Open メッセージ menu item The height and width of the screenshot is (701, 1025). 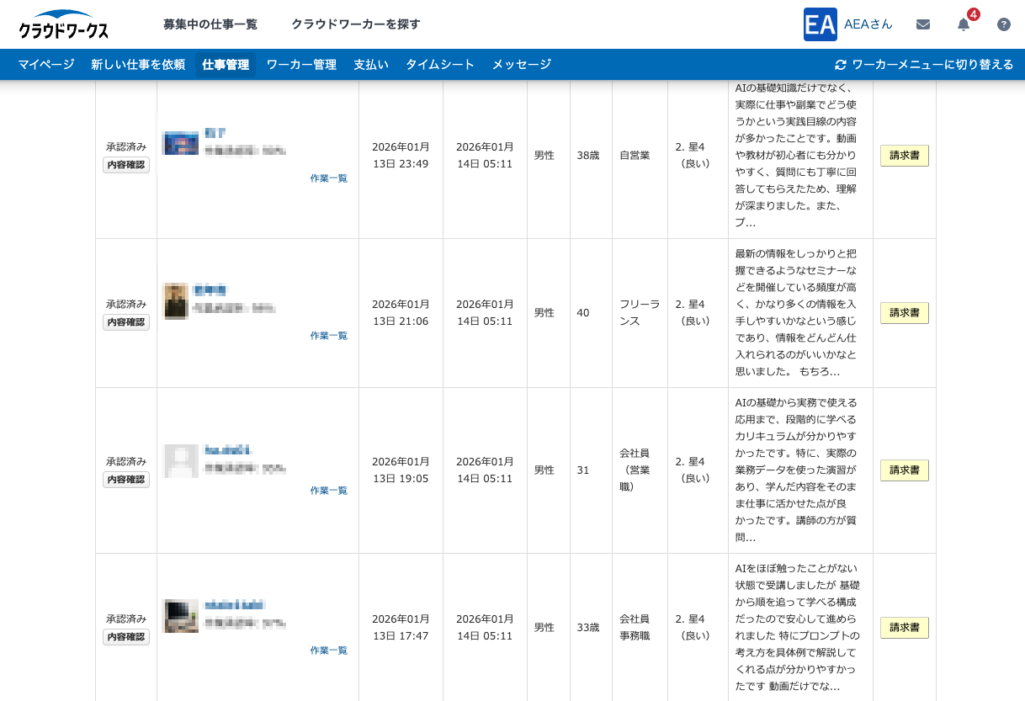521,65
